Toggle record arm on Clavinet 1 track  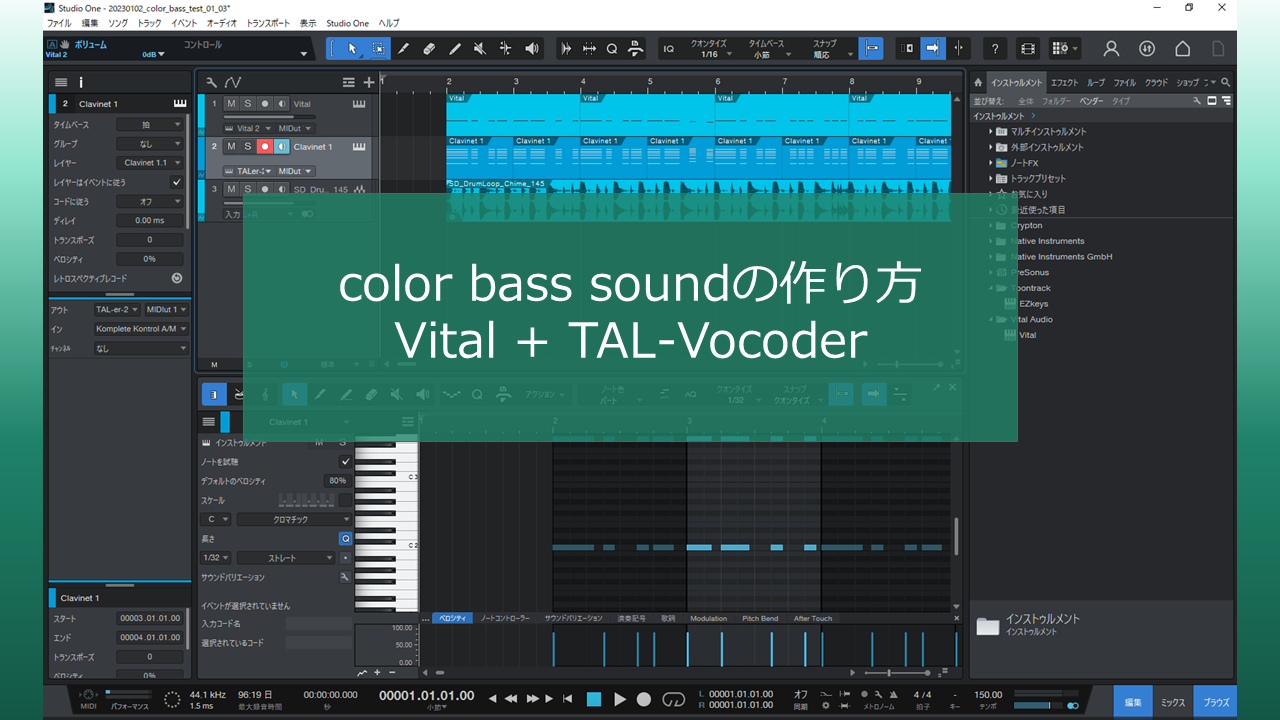265,146
